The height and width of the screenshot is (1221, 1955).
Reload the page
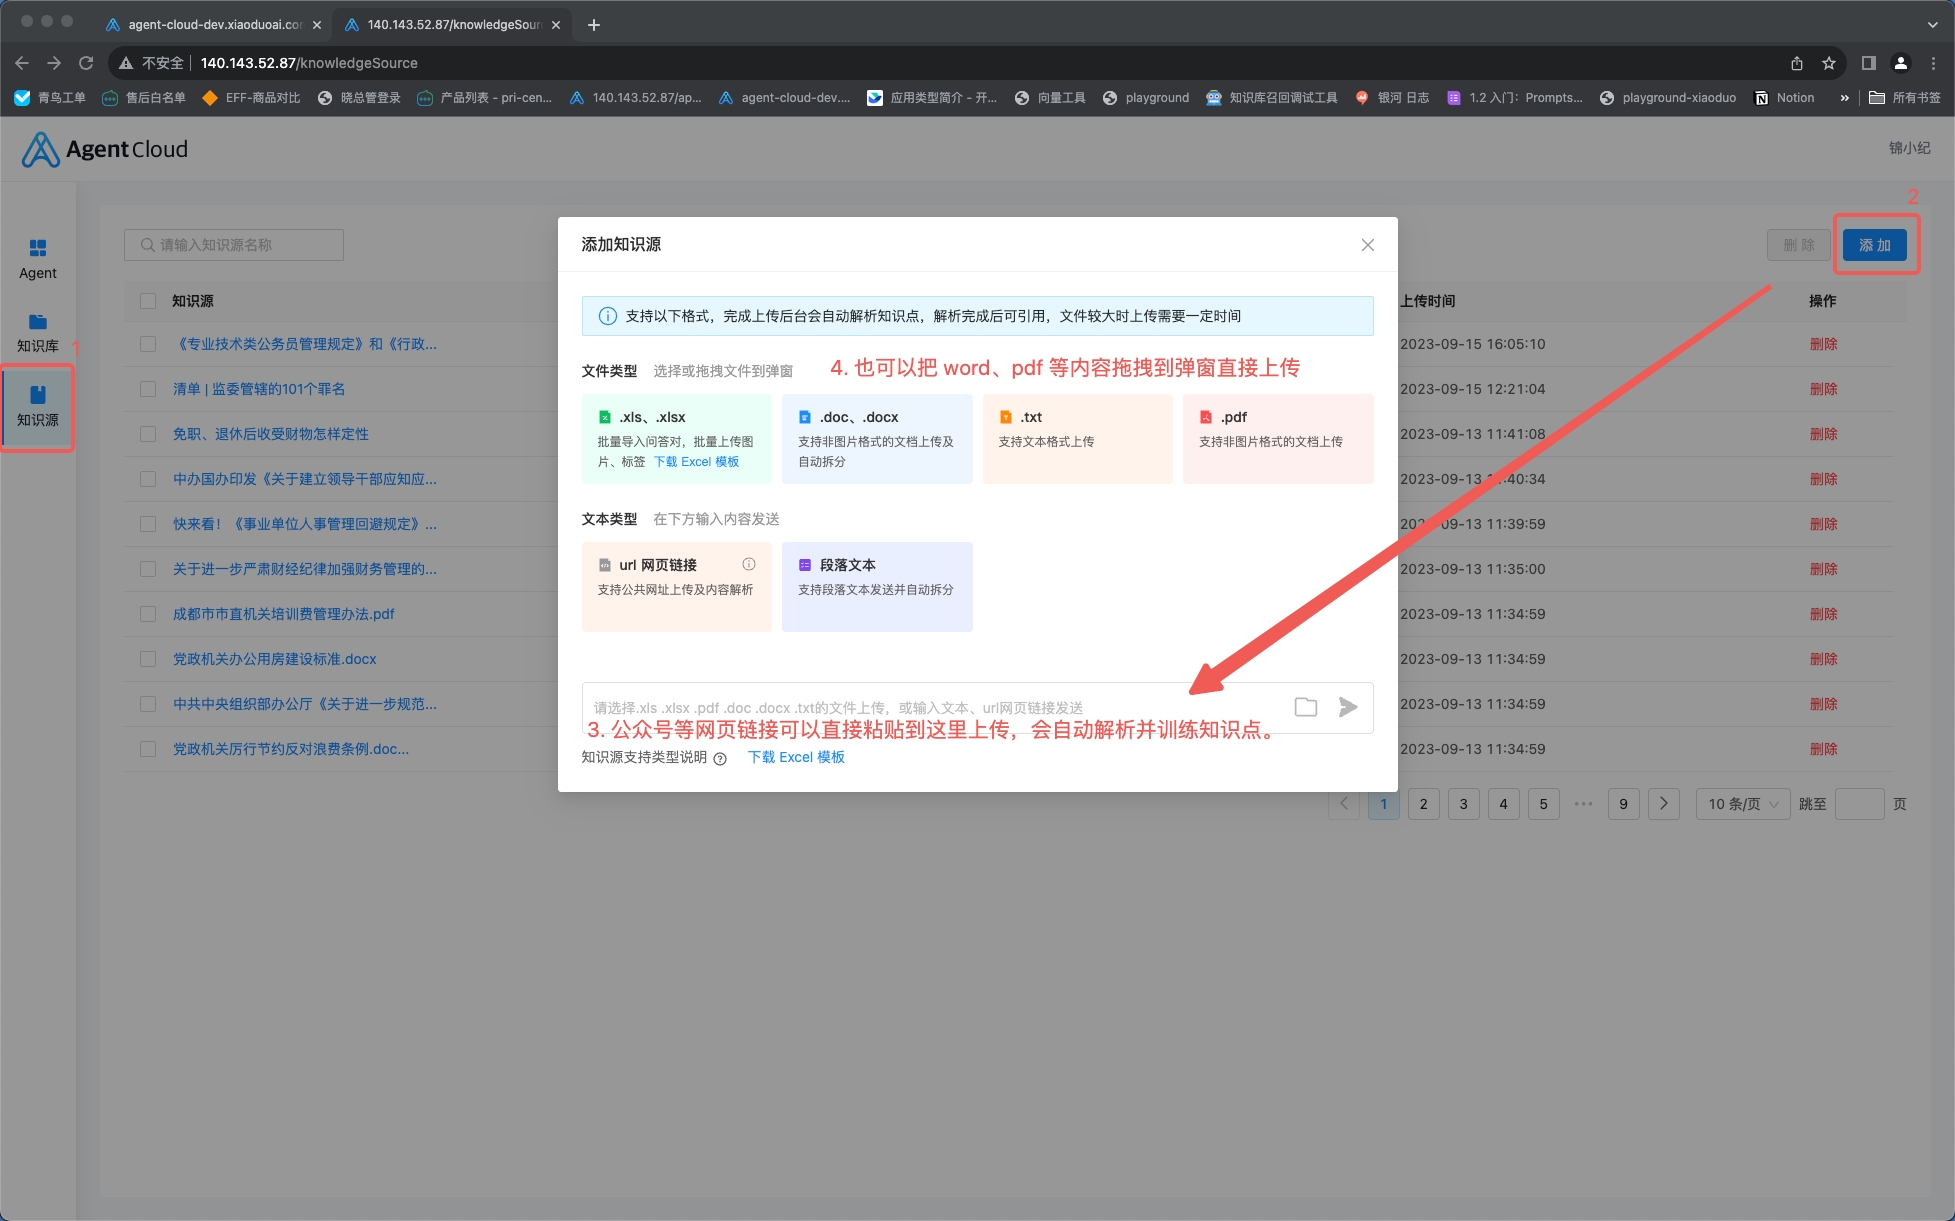pyautogui.click(x=86, y=63)
